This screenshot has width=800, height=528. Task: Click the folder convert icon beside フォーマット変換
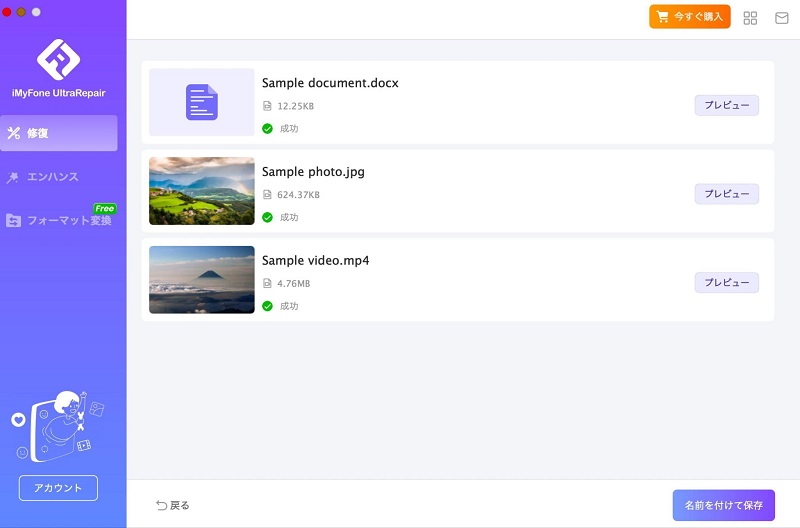tap(14, 221)
